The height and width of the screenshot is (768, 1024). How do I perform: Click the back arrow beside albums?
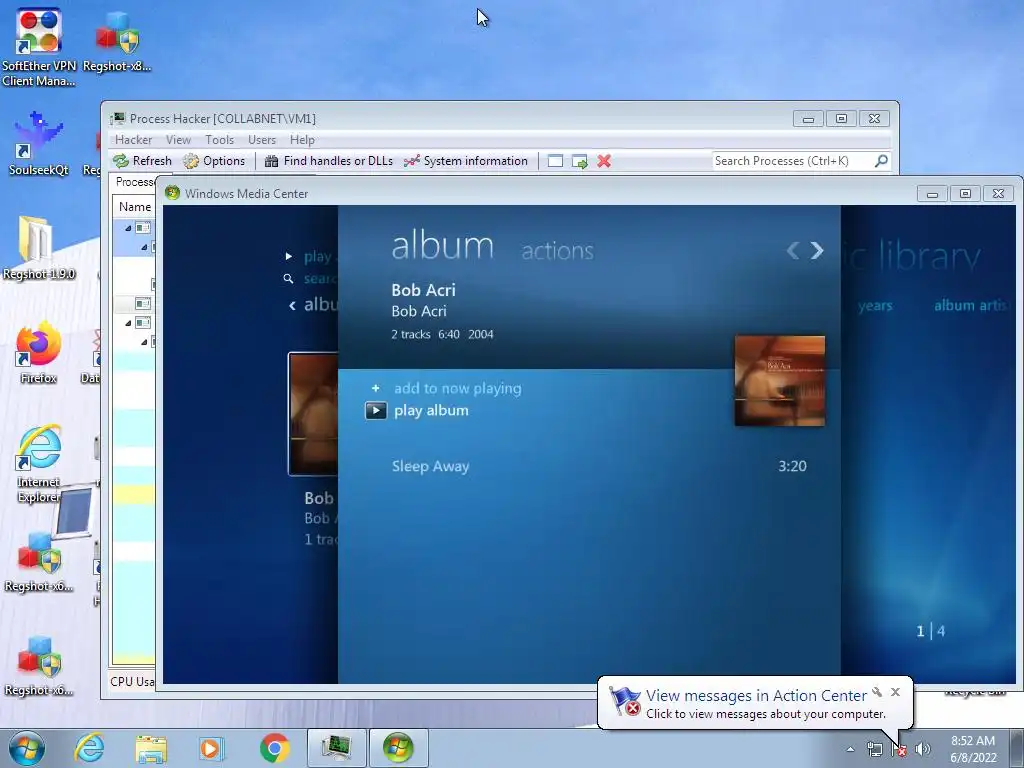pyautogui.click(x=293, y=305)
